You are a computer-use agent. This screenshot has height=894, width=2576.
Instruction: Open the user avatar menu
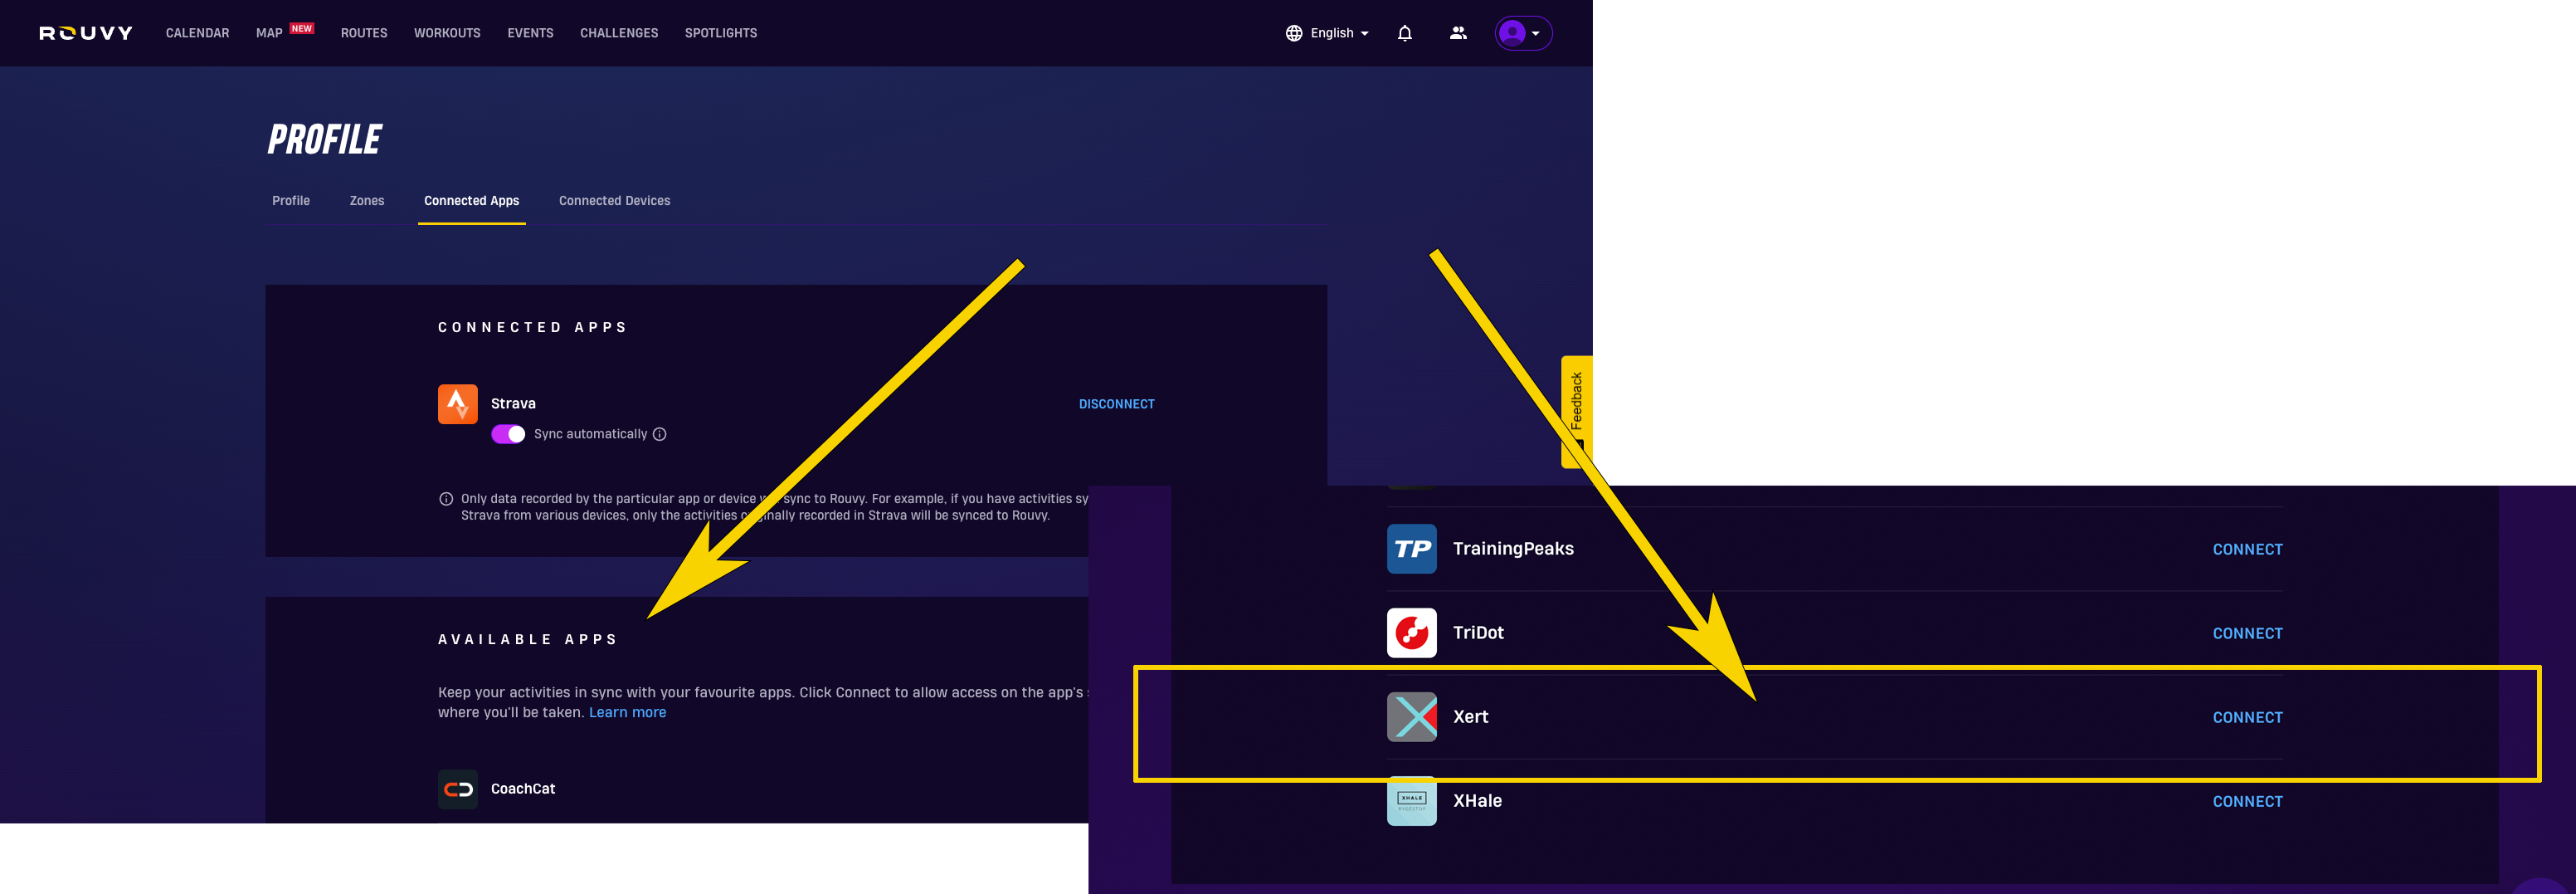pos(1523,33)
